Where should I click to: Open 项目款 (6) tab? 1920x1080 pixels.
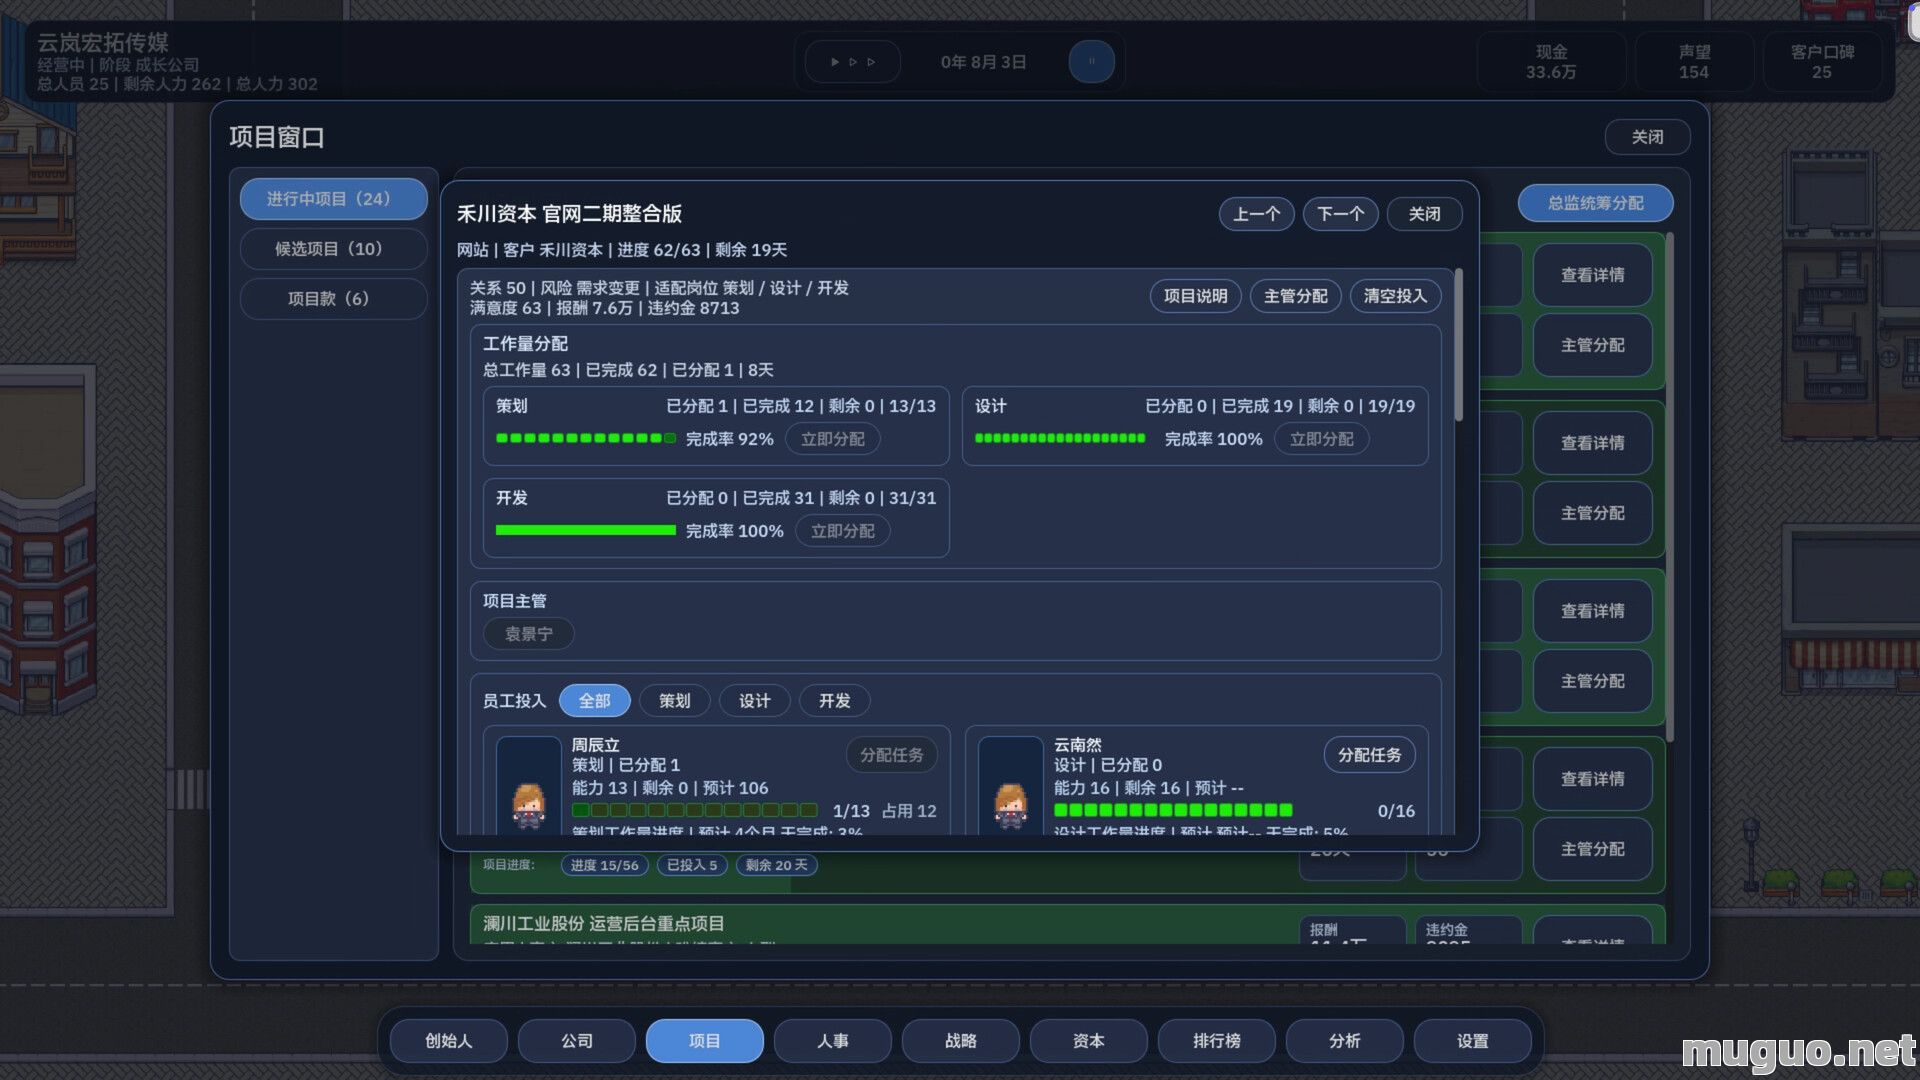[x=333, y=299]
